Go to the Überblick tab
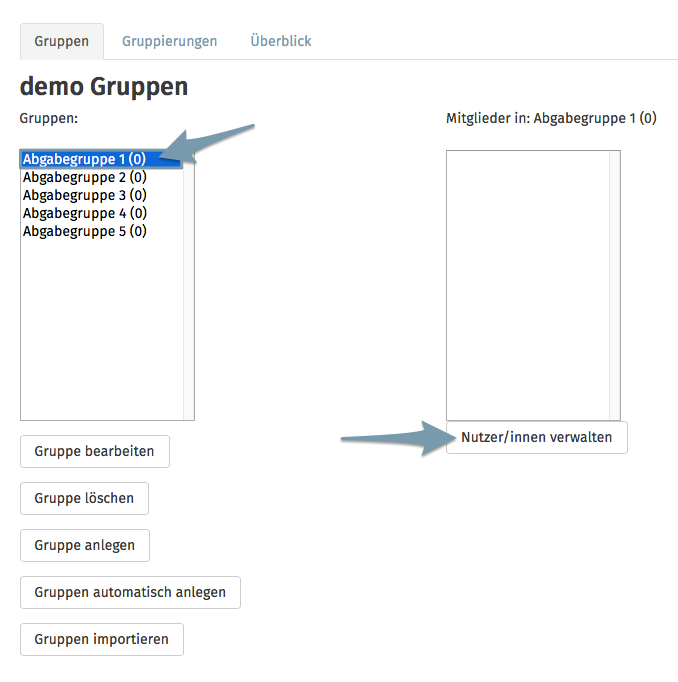This screenshot has height=682, width=678. coord(281,41)
